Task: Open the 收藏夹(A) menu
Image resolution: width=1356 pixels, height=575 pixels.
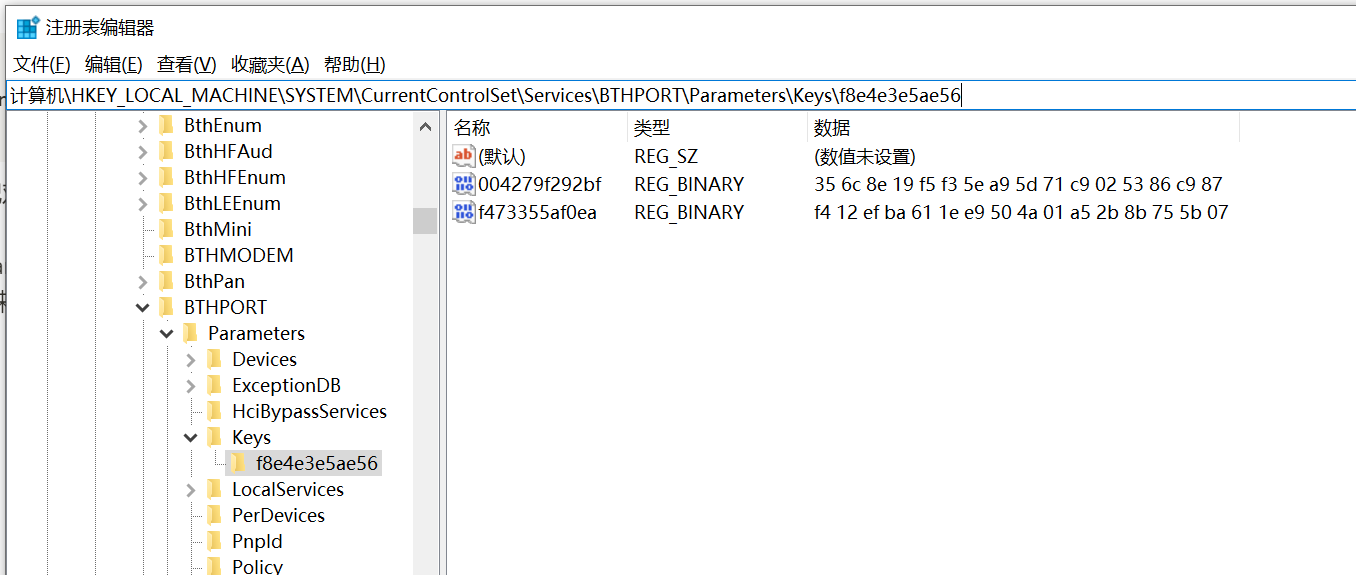Action: (270, 65)
